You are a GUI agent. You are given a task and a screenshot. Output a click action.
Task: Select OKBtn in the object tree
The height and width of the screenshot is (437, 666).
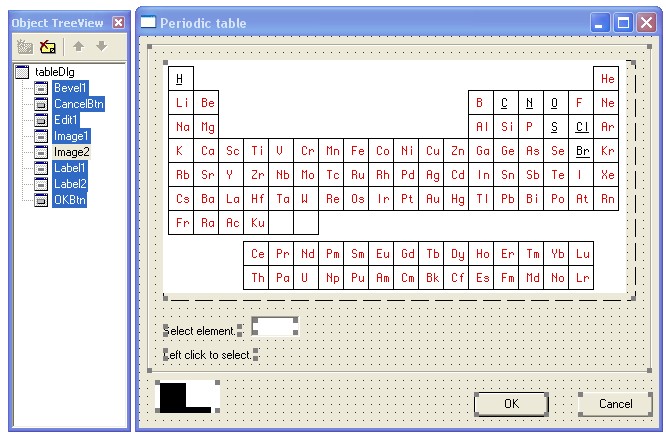71,200
